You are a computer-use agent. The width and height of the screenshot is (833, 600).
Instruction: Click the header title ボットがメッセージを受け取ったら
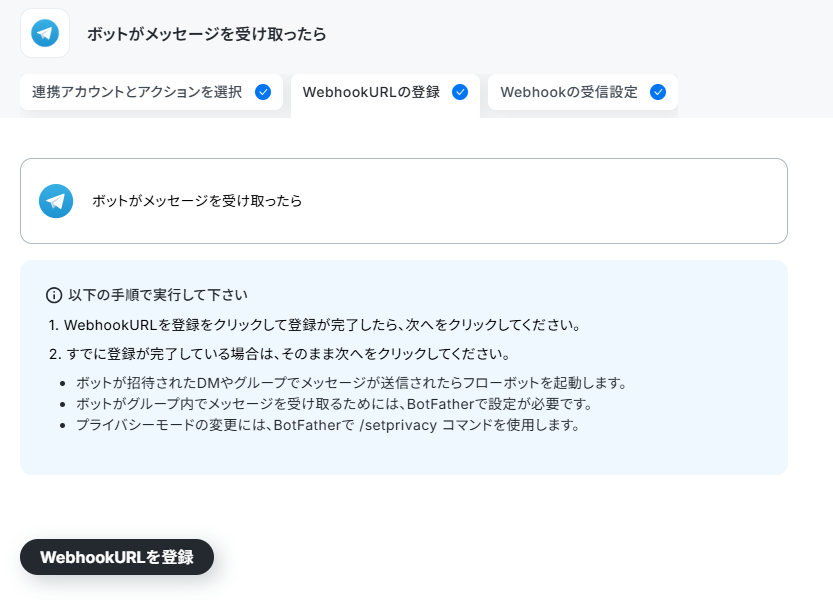click(206, 33)
